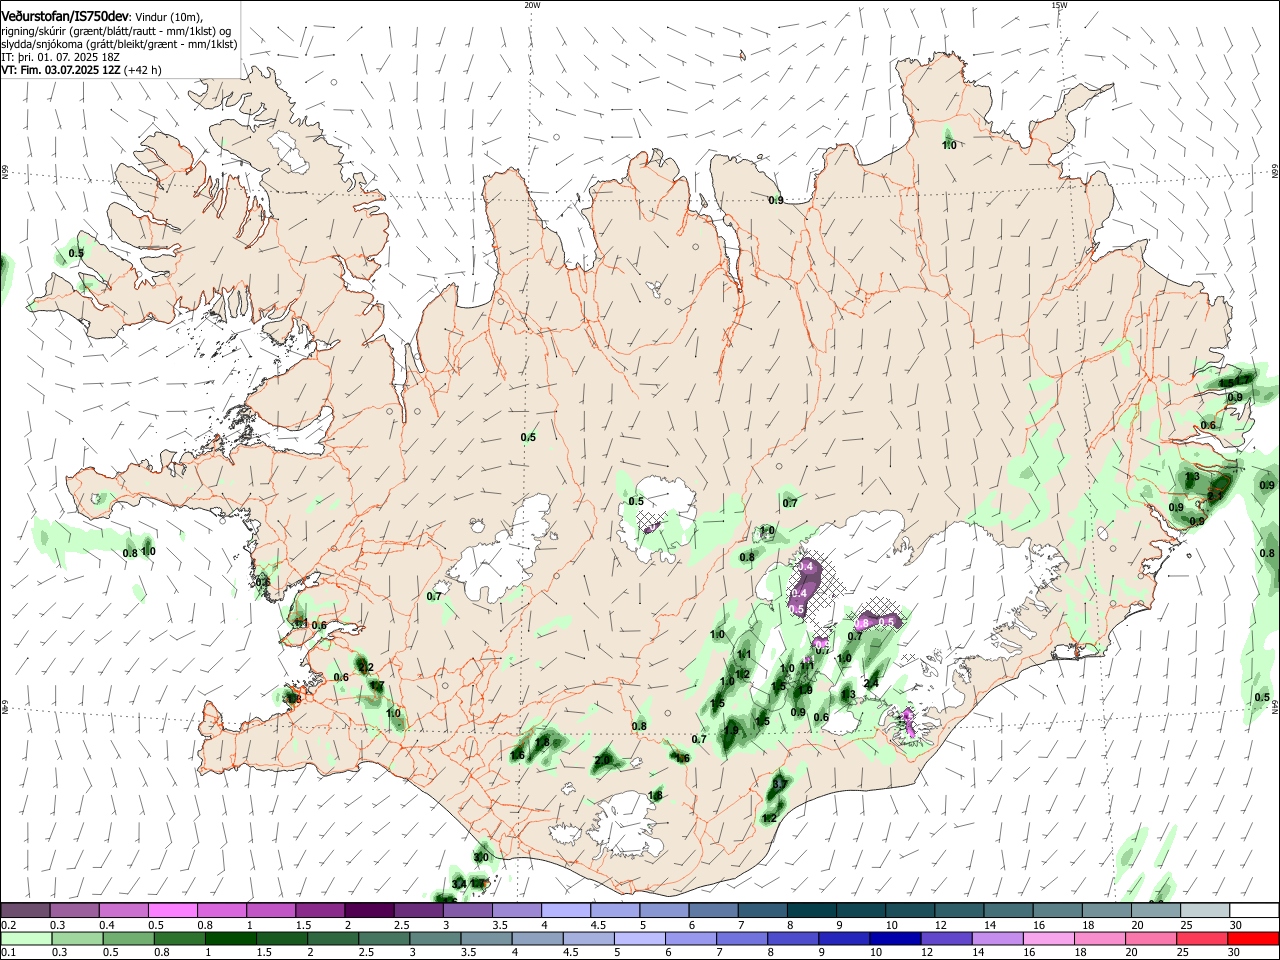The height and width of the screenshot is (960, 1280).
Task: Pick the darkest purple swatch between 2 and 2.5
Action: click(x=368, y=910)
